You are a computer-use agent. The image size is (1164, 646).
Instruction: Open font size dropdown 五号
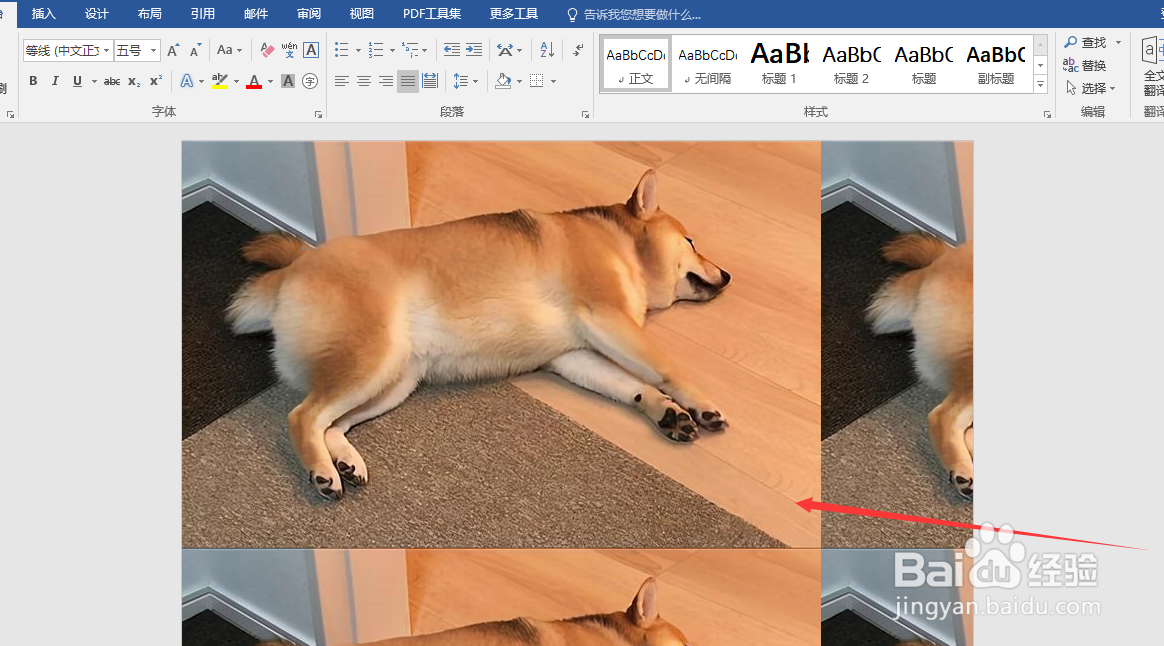tap(154, 50)
